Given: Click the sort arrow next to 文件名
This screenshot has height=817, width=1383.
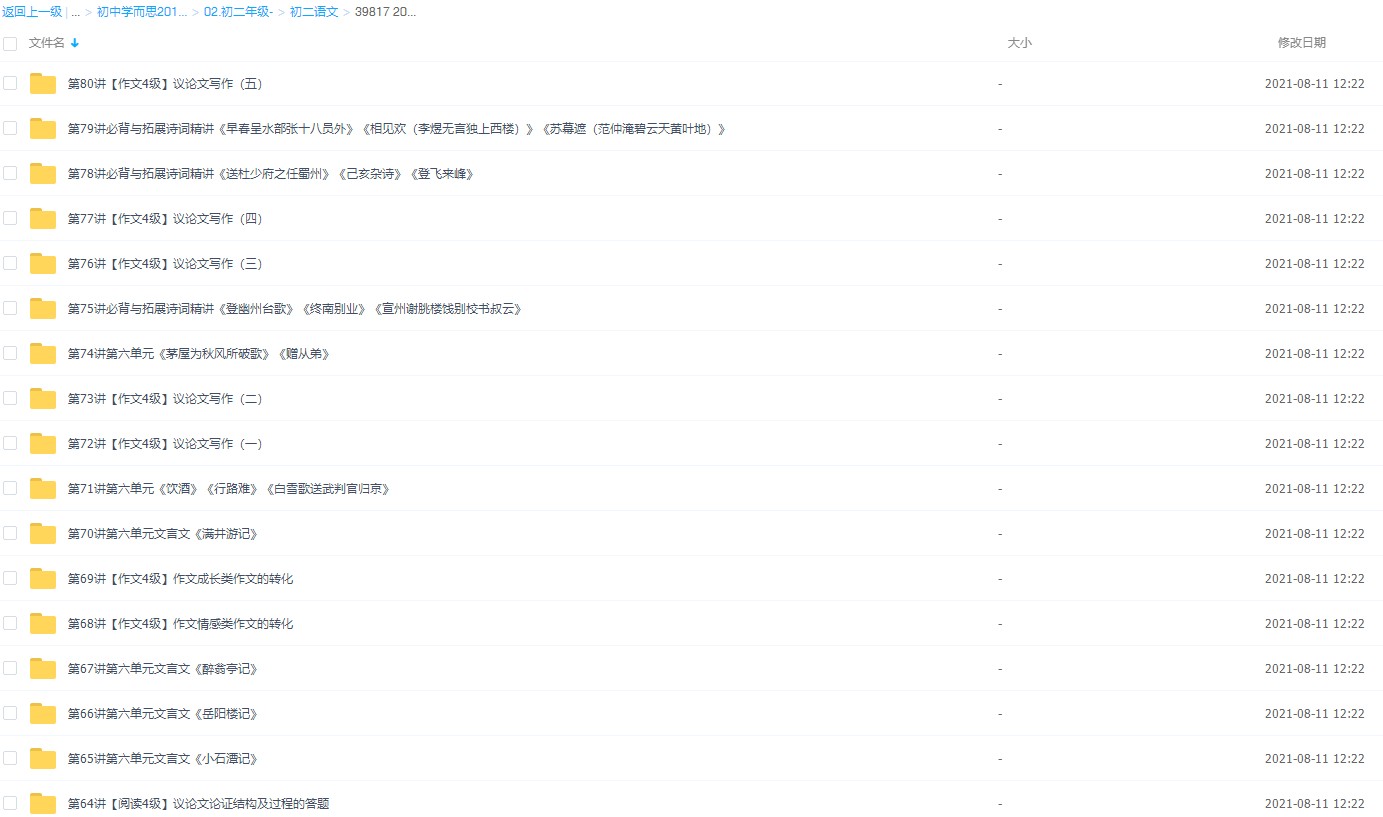Looking at the screenshot, I should 77,43.
